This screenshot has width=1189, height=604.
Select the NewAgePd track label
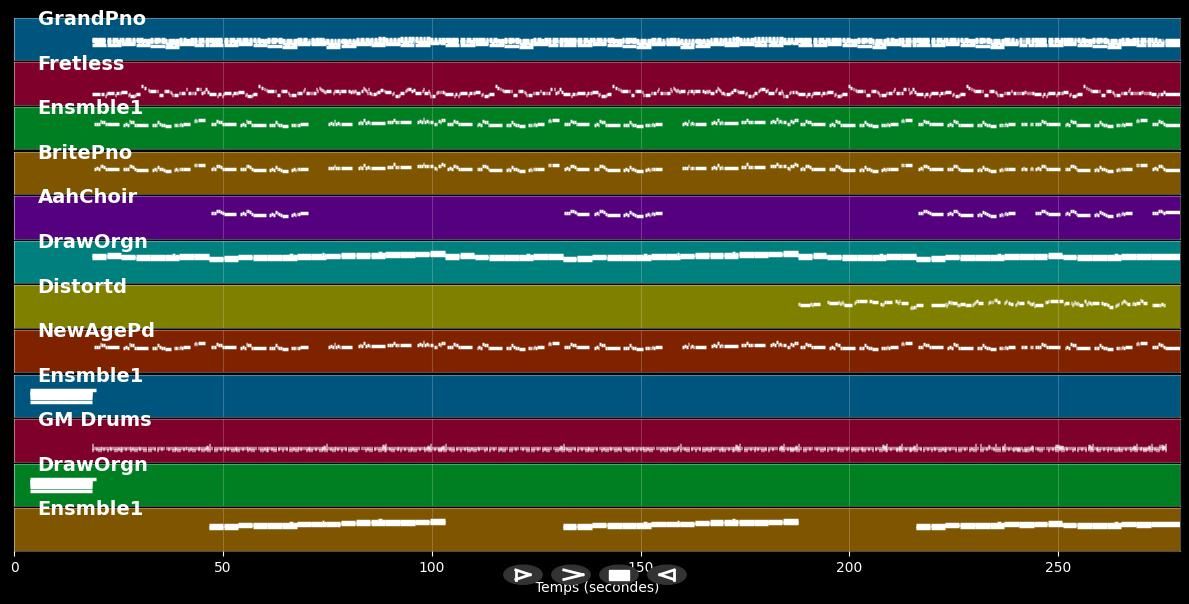[96, 331]
